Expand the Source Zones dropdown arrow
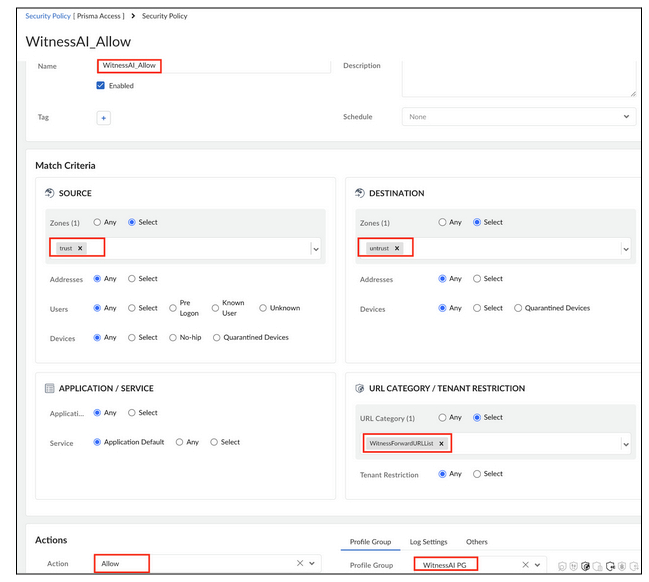649x582 pixels. pos(316,249)
